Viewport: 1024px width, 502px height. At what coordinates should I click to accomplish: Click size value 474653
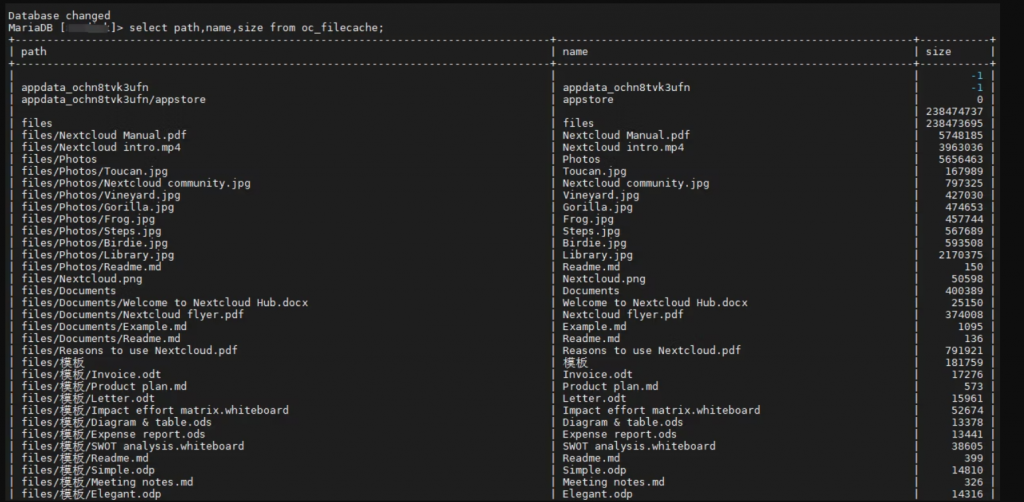click(964, 208)
